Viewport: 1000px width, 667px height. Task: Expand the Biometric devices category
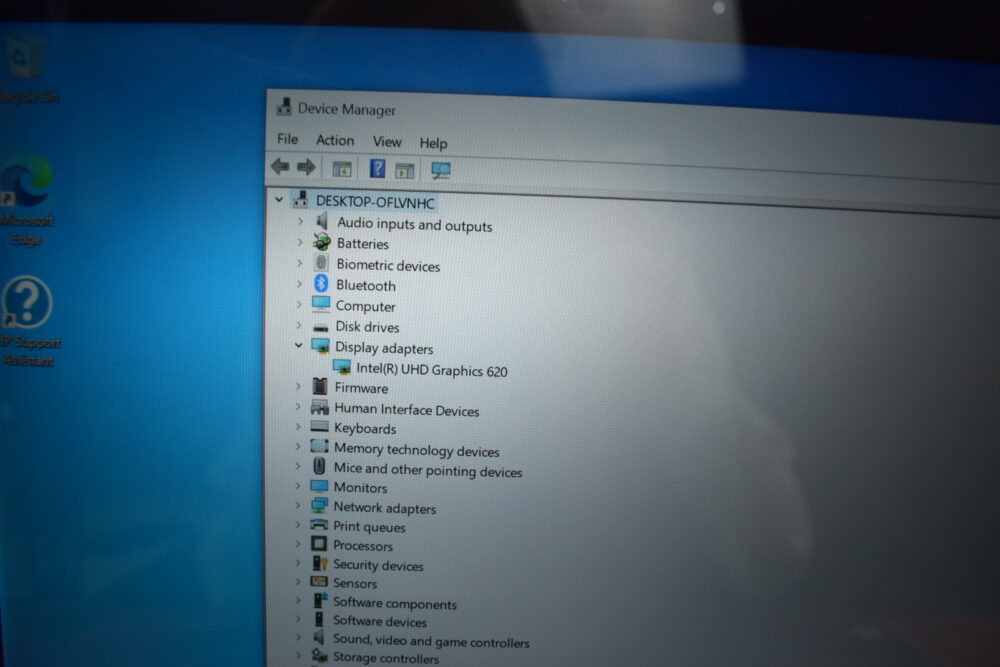coord(299,263)
